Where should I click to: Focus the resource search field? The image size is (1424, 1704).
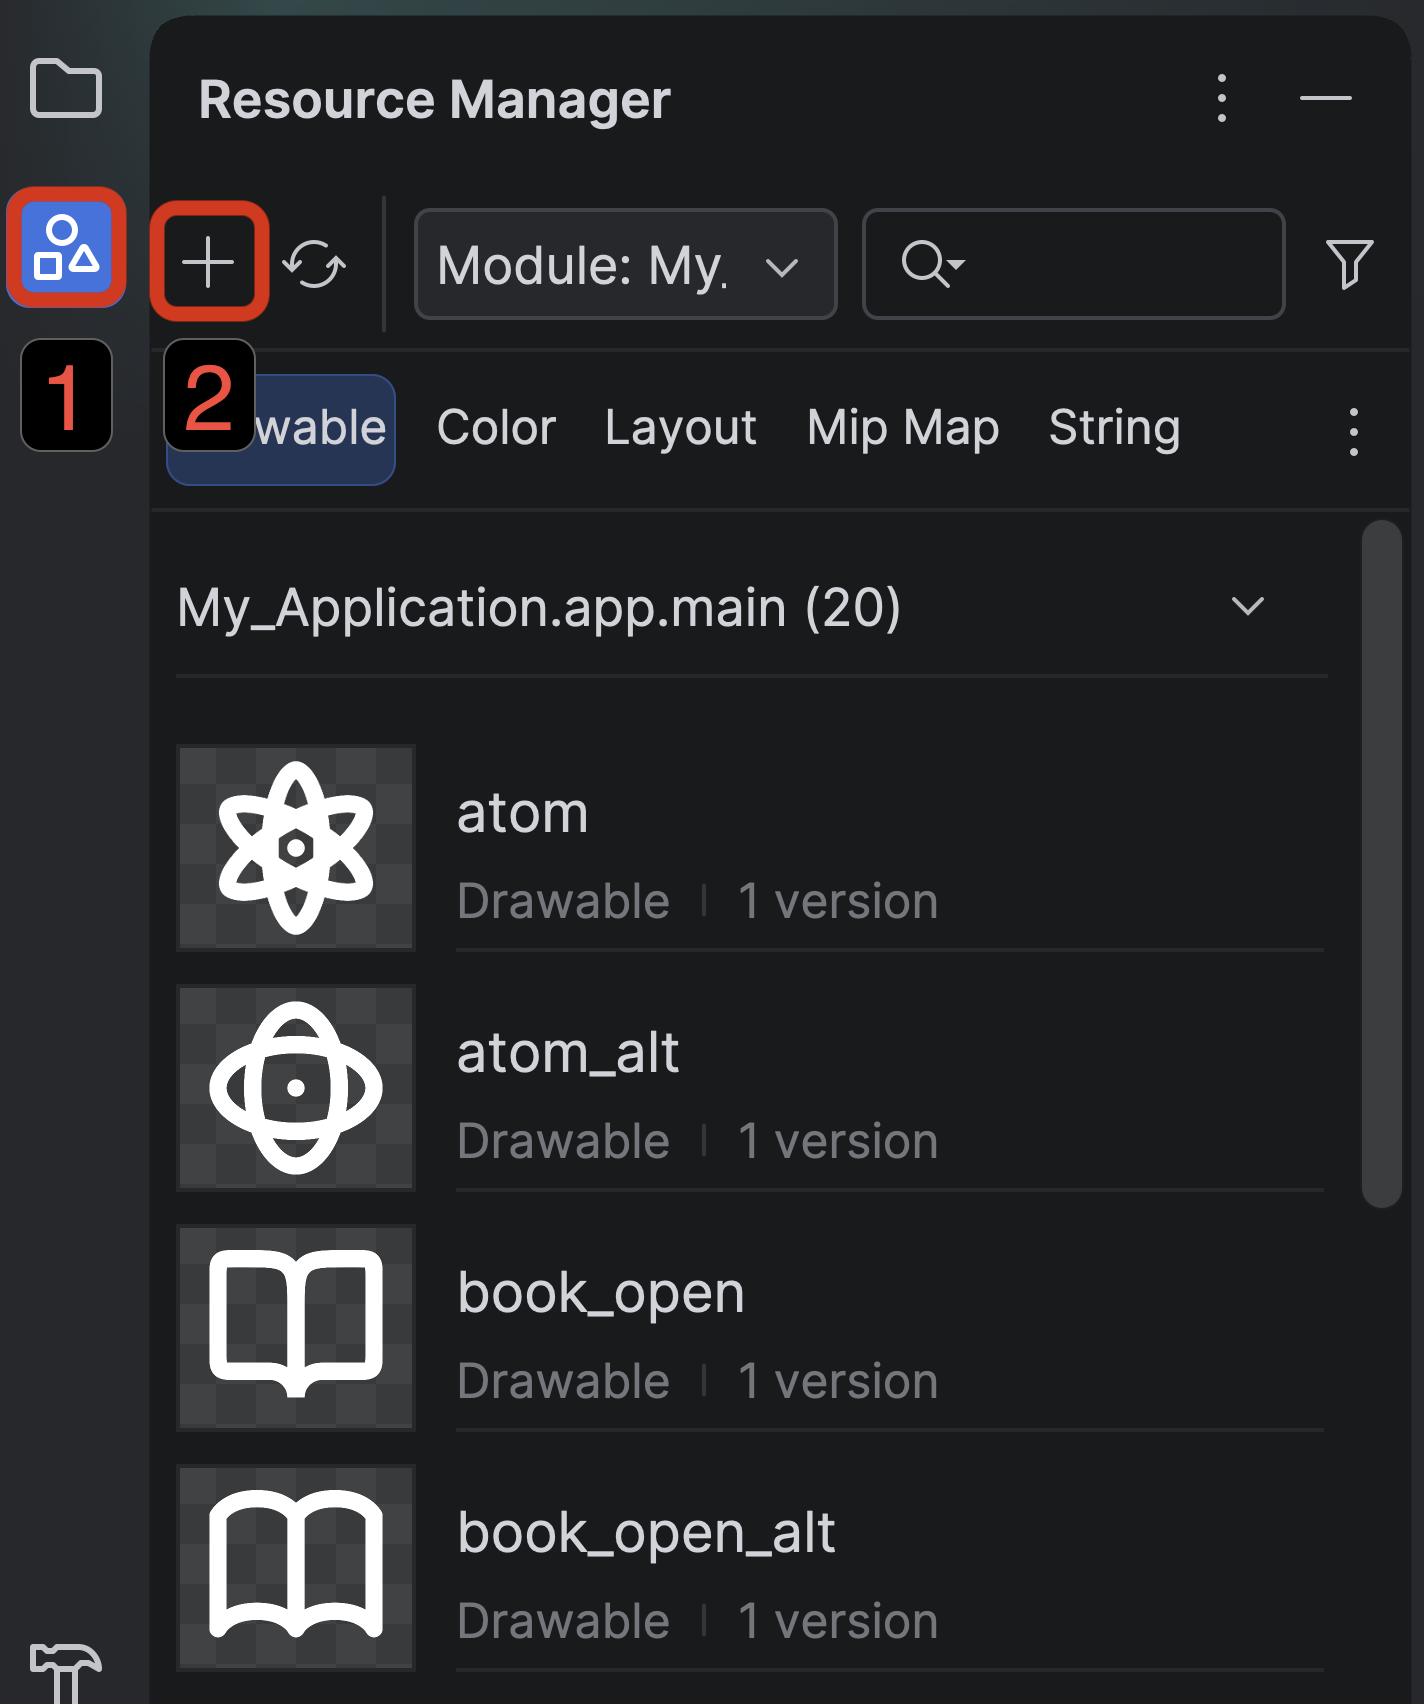pos(1074,264)
